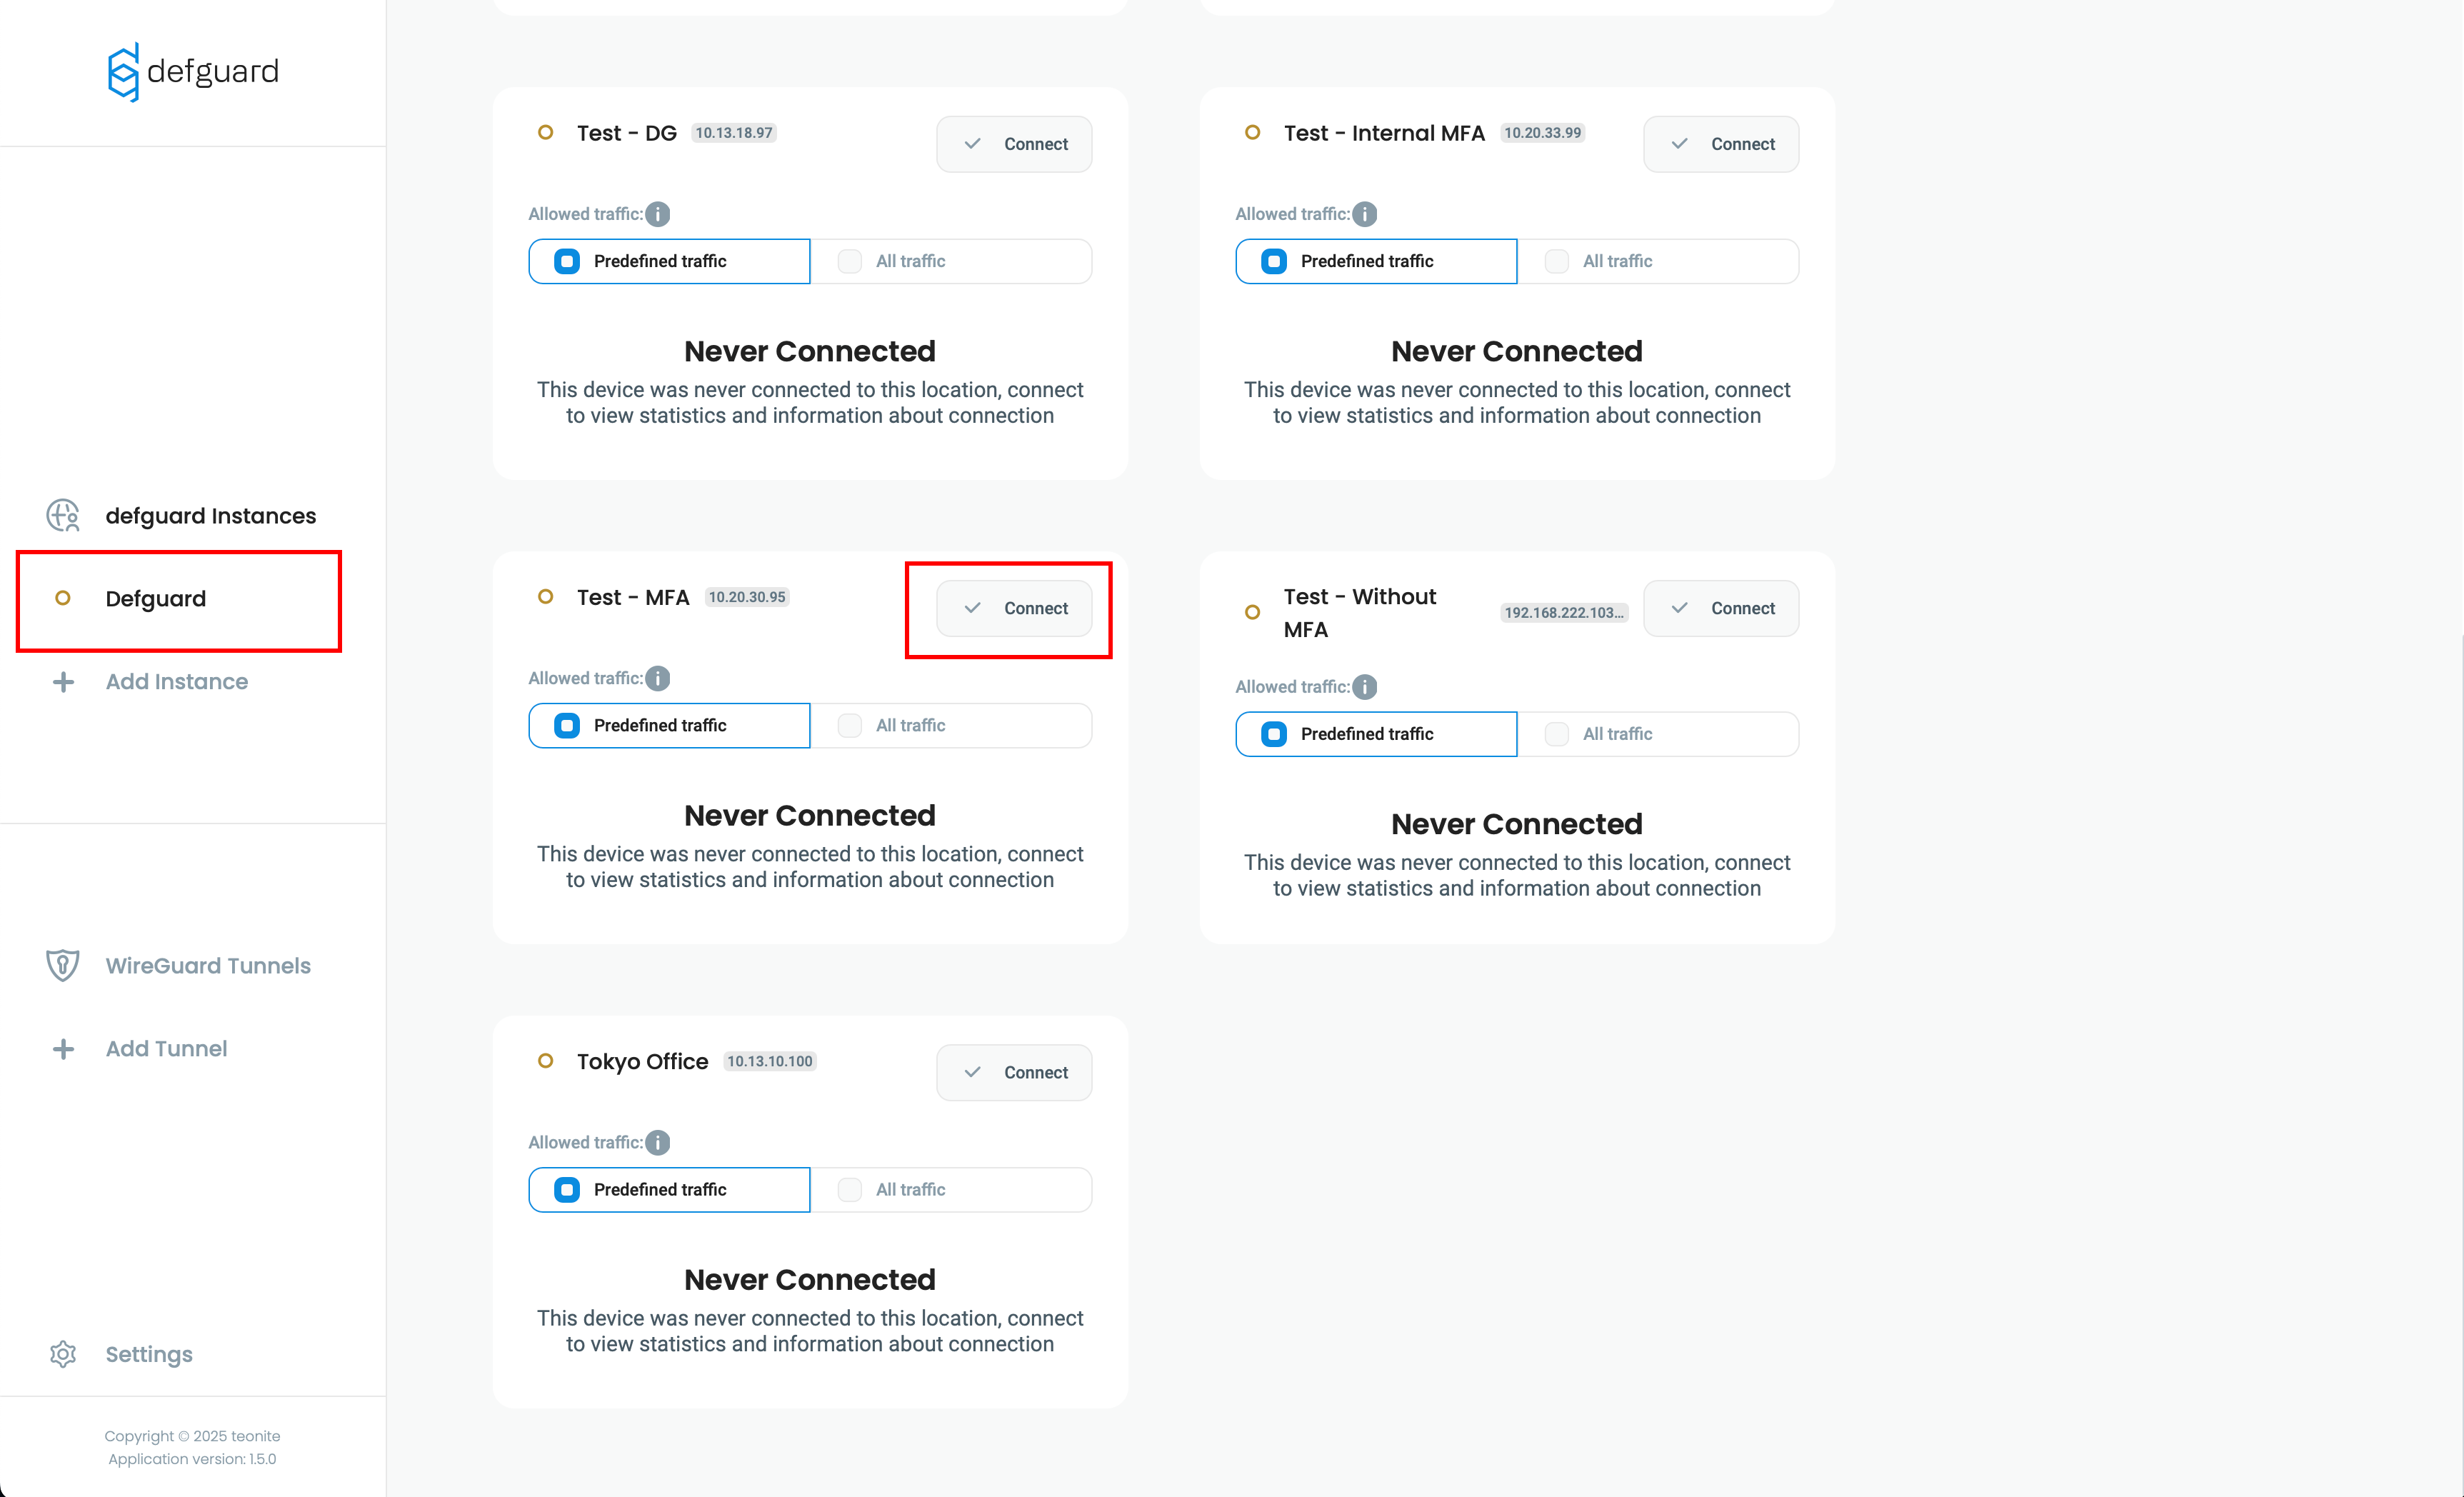Connect to the Test - MFA location

click(x=1014, y=608)
